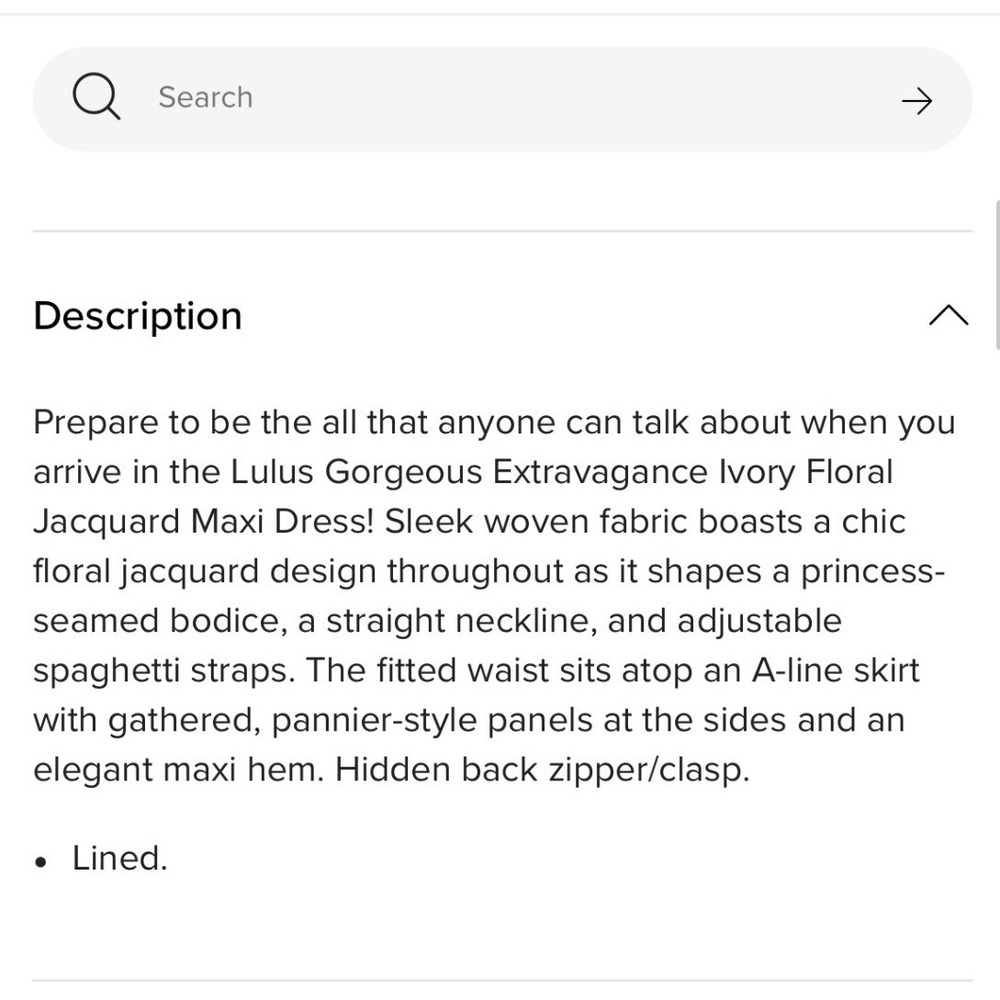This screenshot has height=1000, width=1000.
Task: Click the Description section heading
Action: [x=138, y=316]
